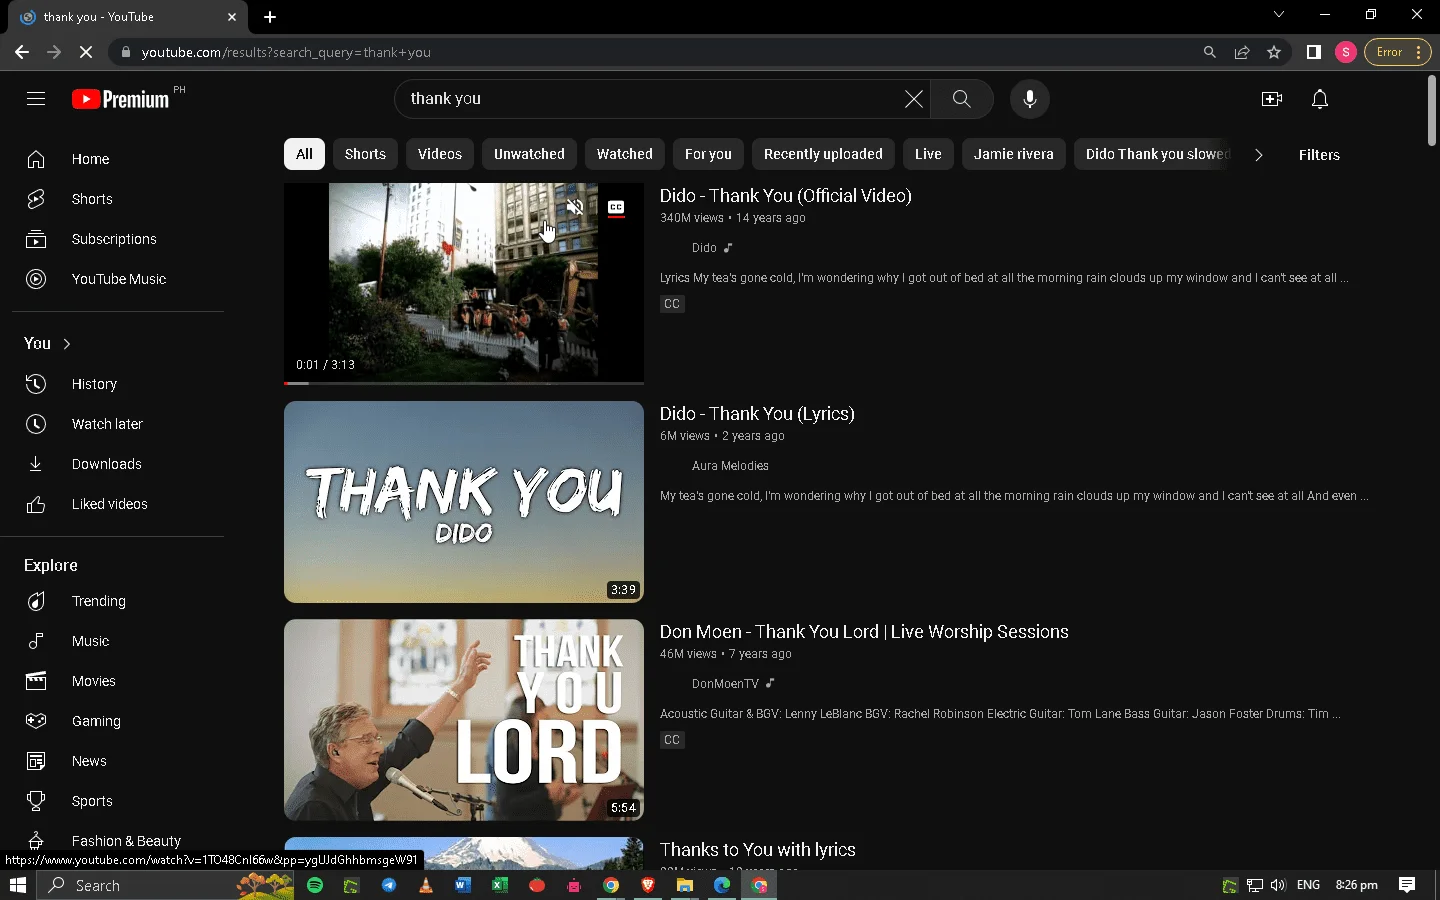Stop loading the page
This screenshot has width=1440, height=900.
[x=86, y=52]
